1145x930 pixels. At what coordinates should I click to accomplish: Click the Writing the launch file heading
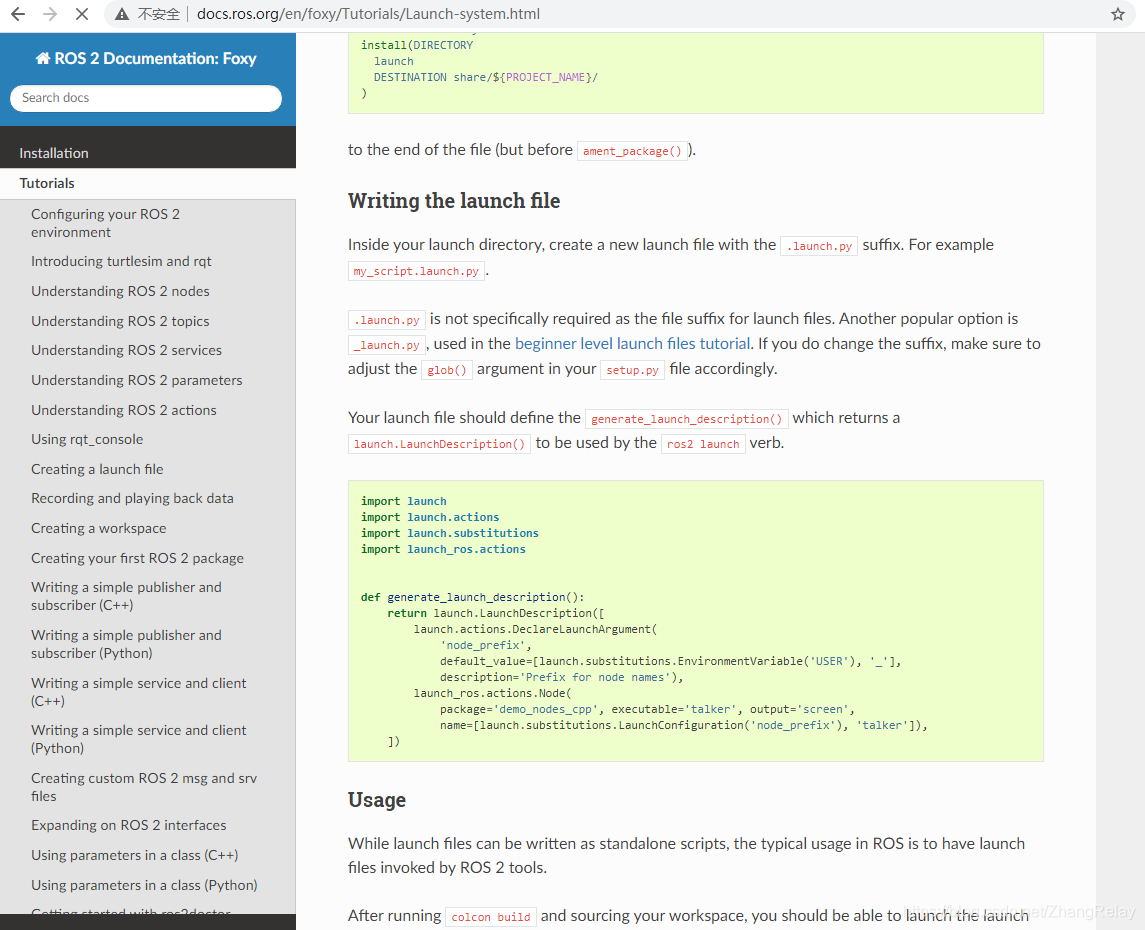click(453, 201)
